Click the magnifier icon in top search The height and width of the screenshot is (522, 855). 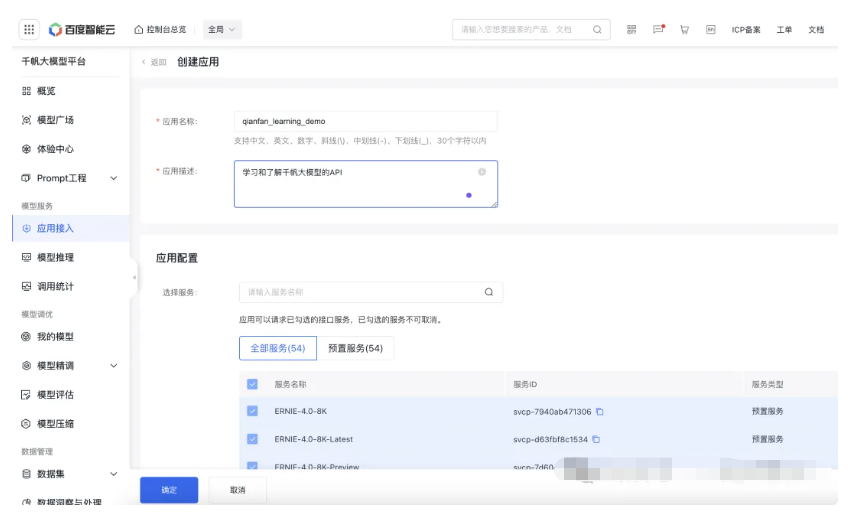point(597,29)
